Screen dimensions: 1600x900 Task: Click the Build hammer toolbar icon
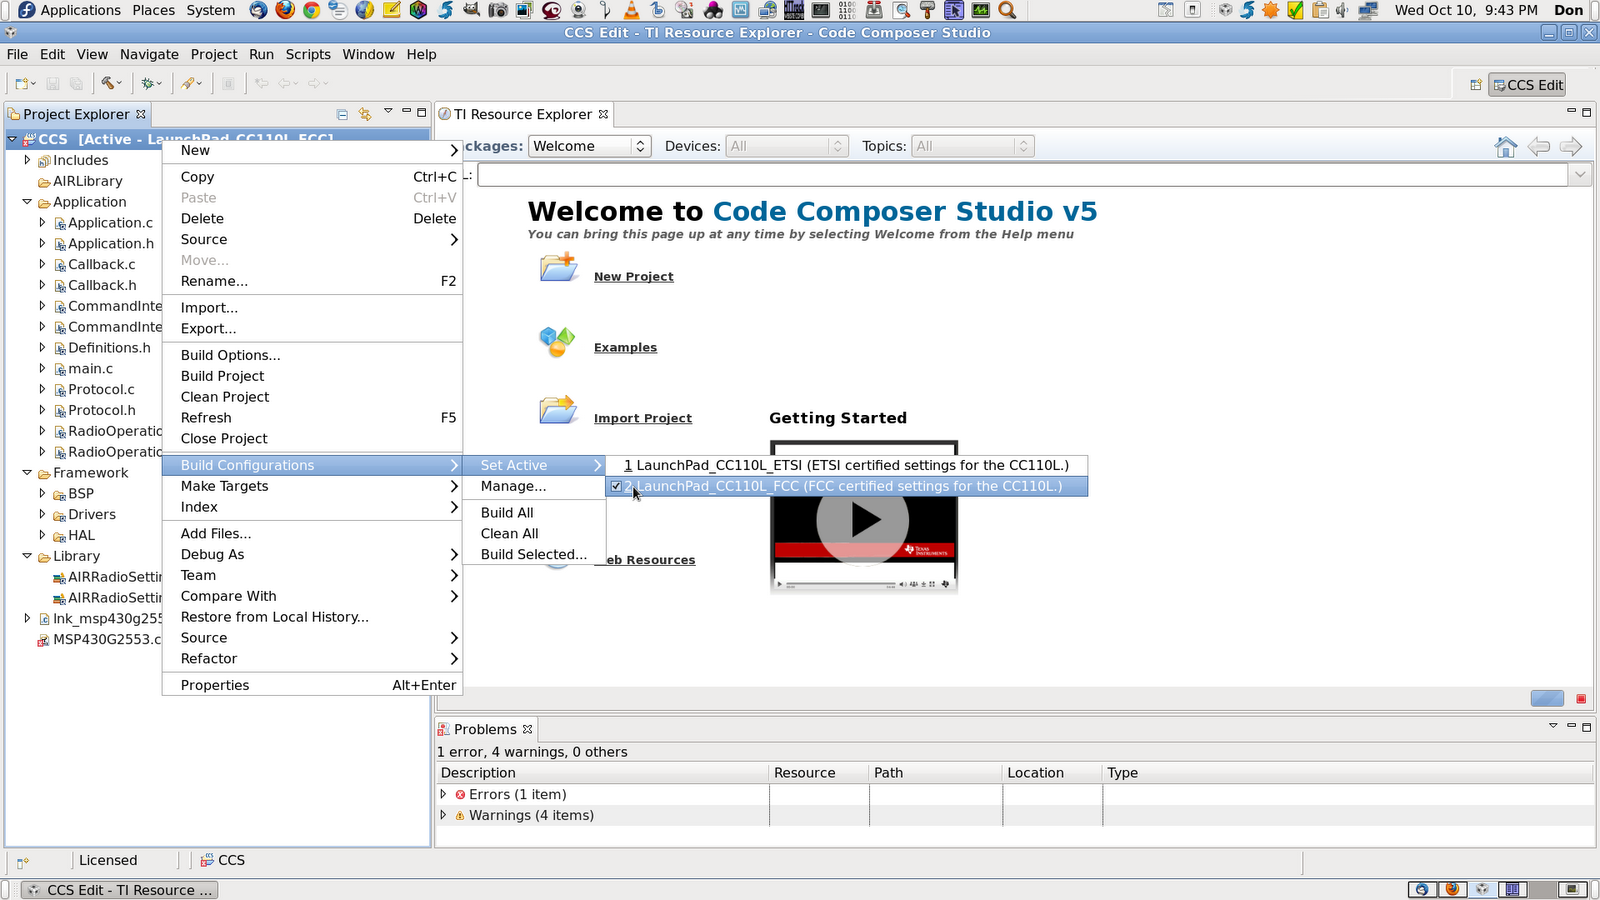pyautogui.click(x=108, y=84)
